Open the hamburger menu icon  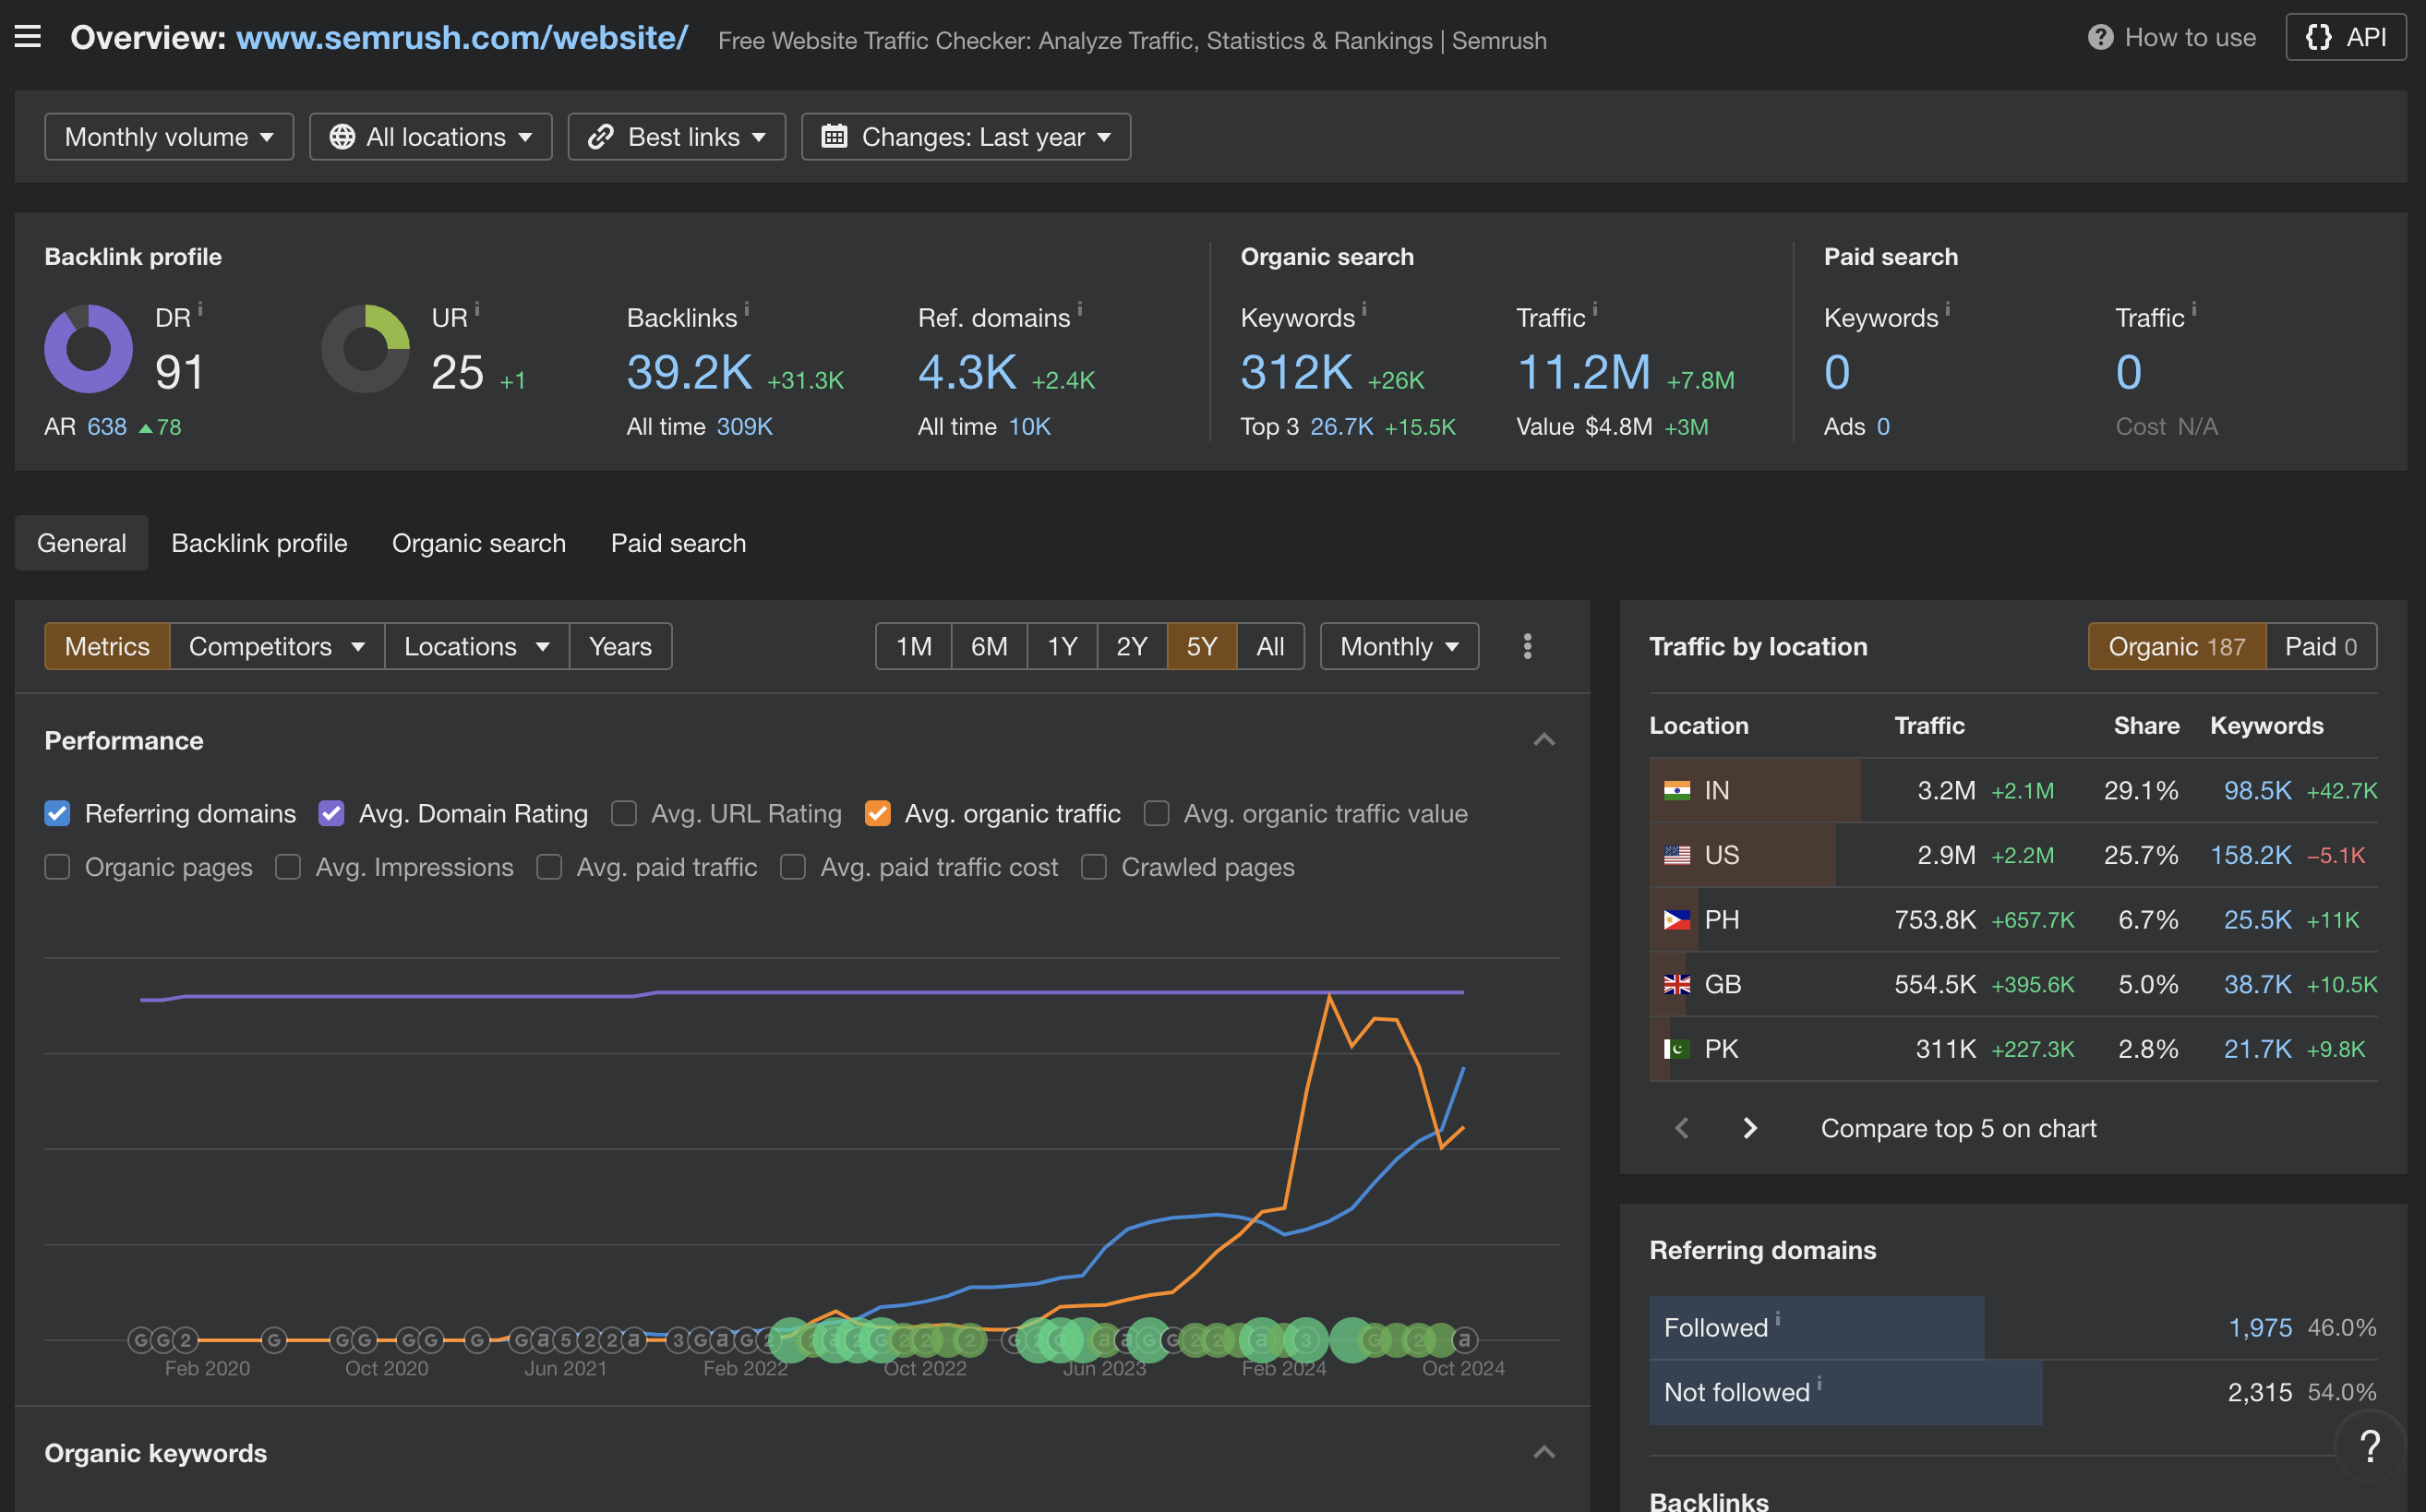click(x=28, y=37)
